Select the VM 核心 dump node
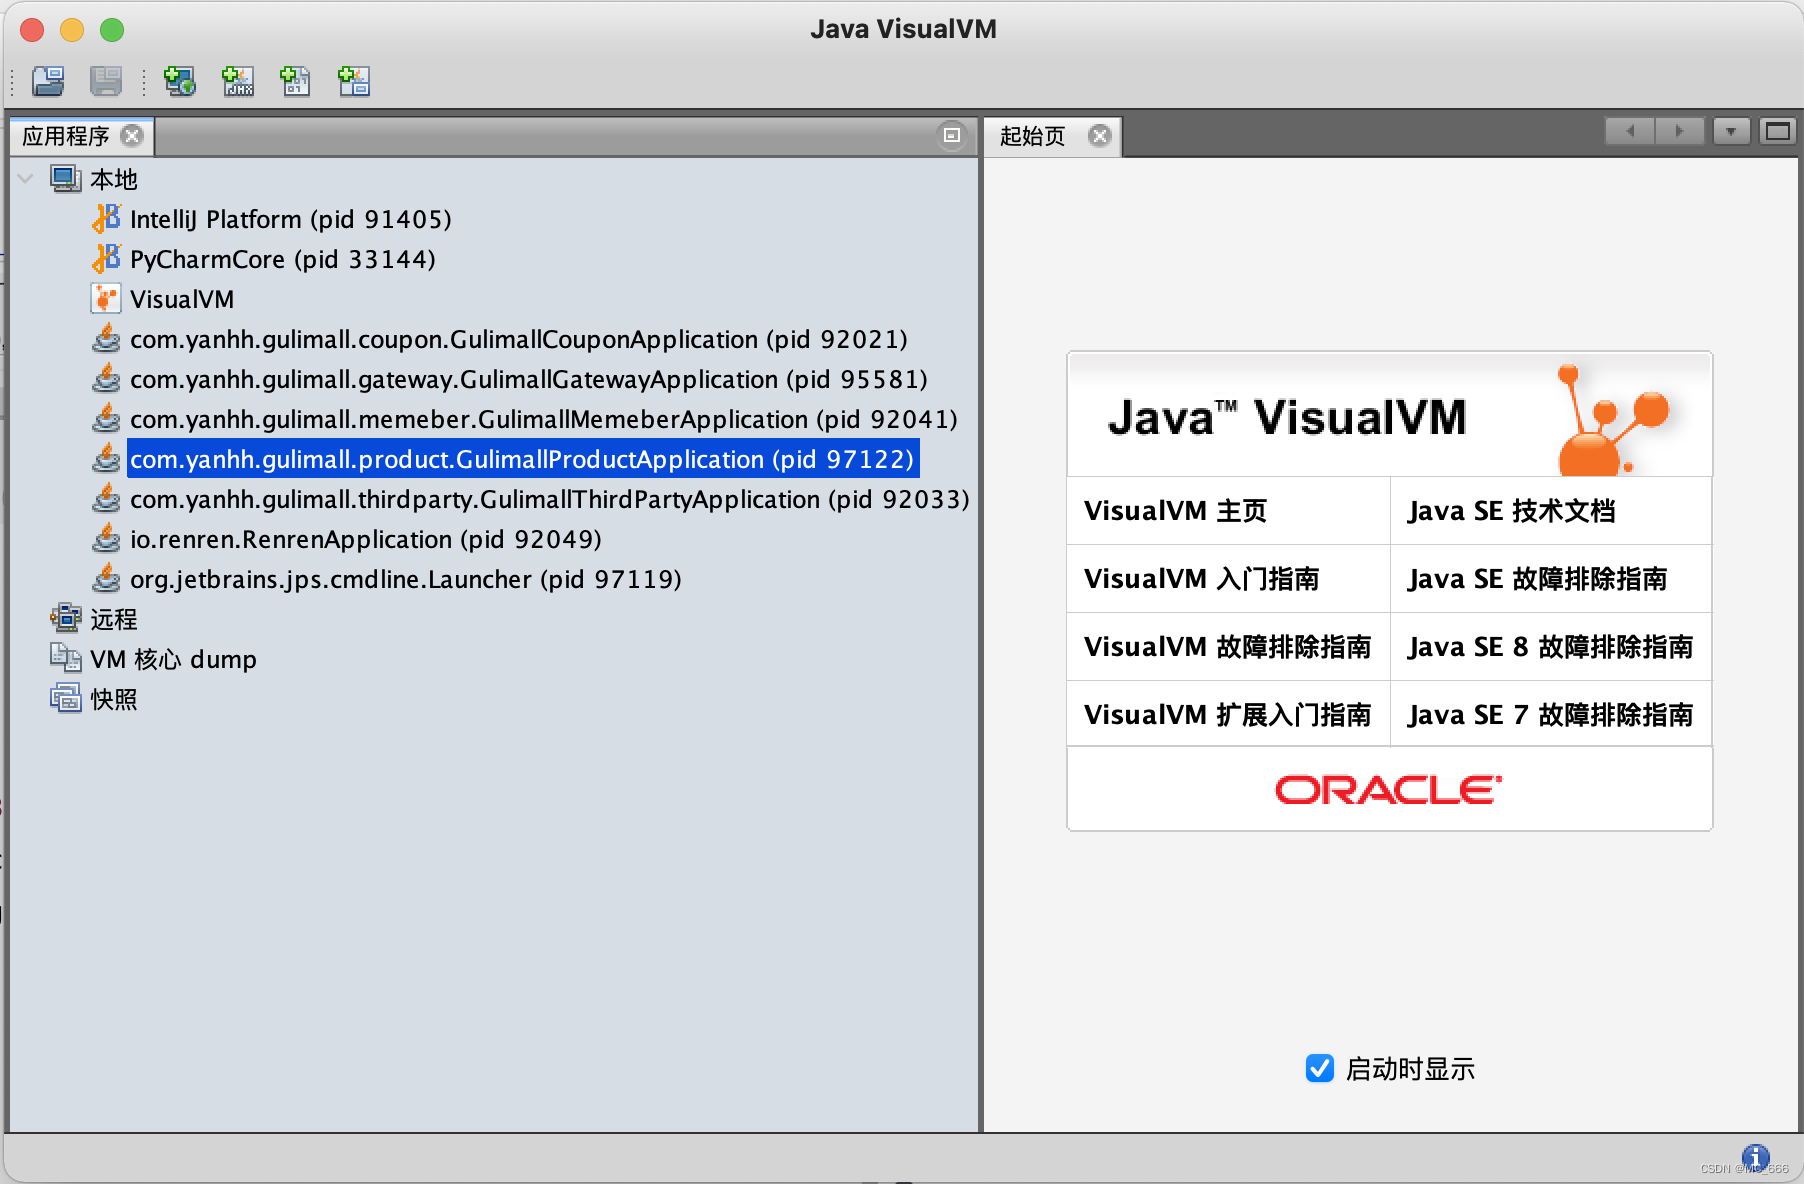The height and width of the screenshot is (1184, 1804). [174, 659]
